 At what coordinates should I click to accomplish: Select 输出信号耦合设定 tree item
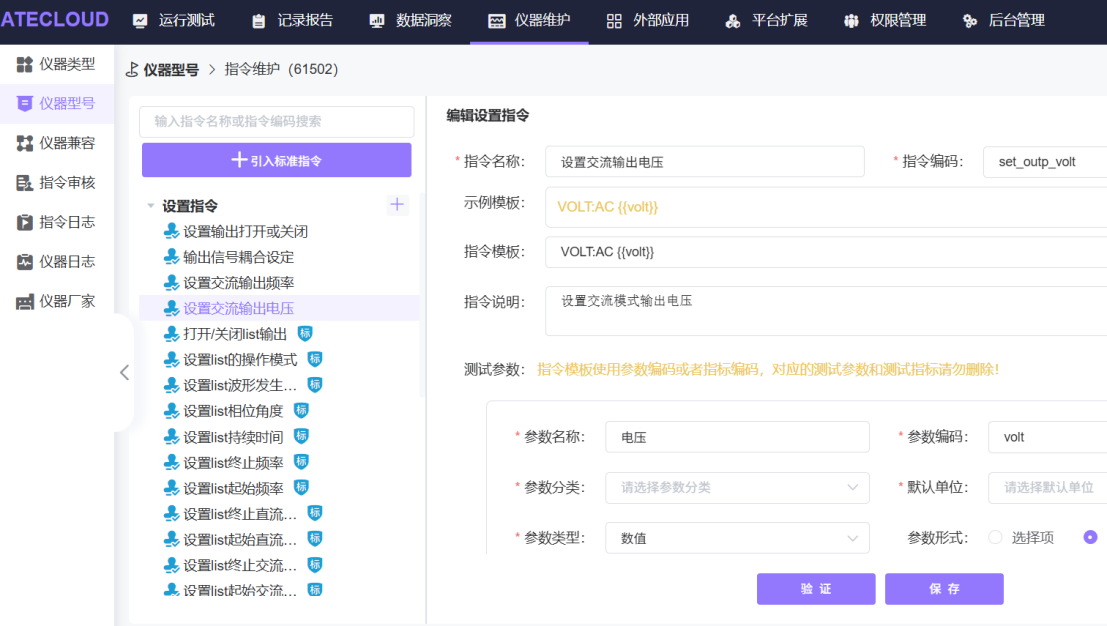239,257
